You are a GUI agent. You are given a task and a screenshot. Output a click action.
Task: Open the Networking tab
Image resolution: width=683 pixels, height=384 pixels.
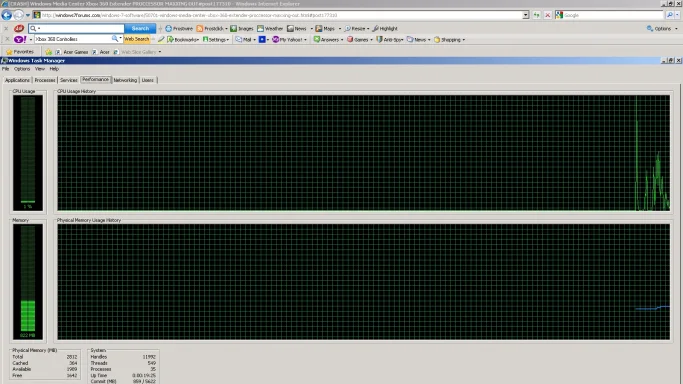click(x=125, y=80)
